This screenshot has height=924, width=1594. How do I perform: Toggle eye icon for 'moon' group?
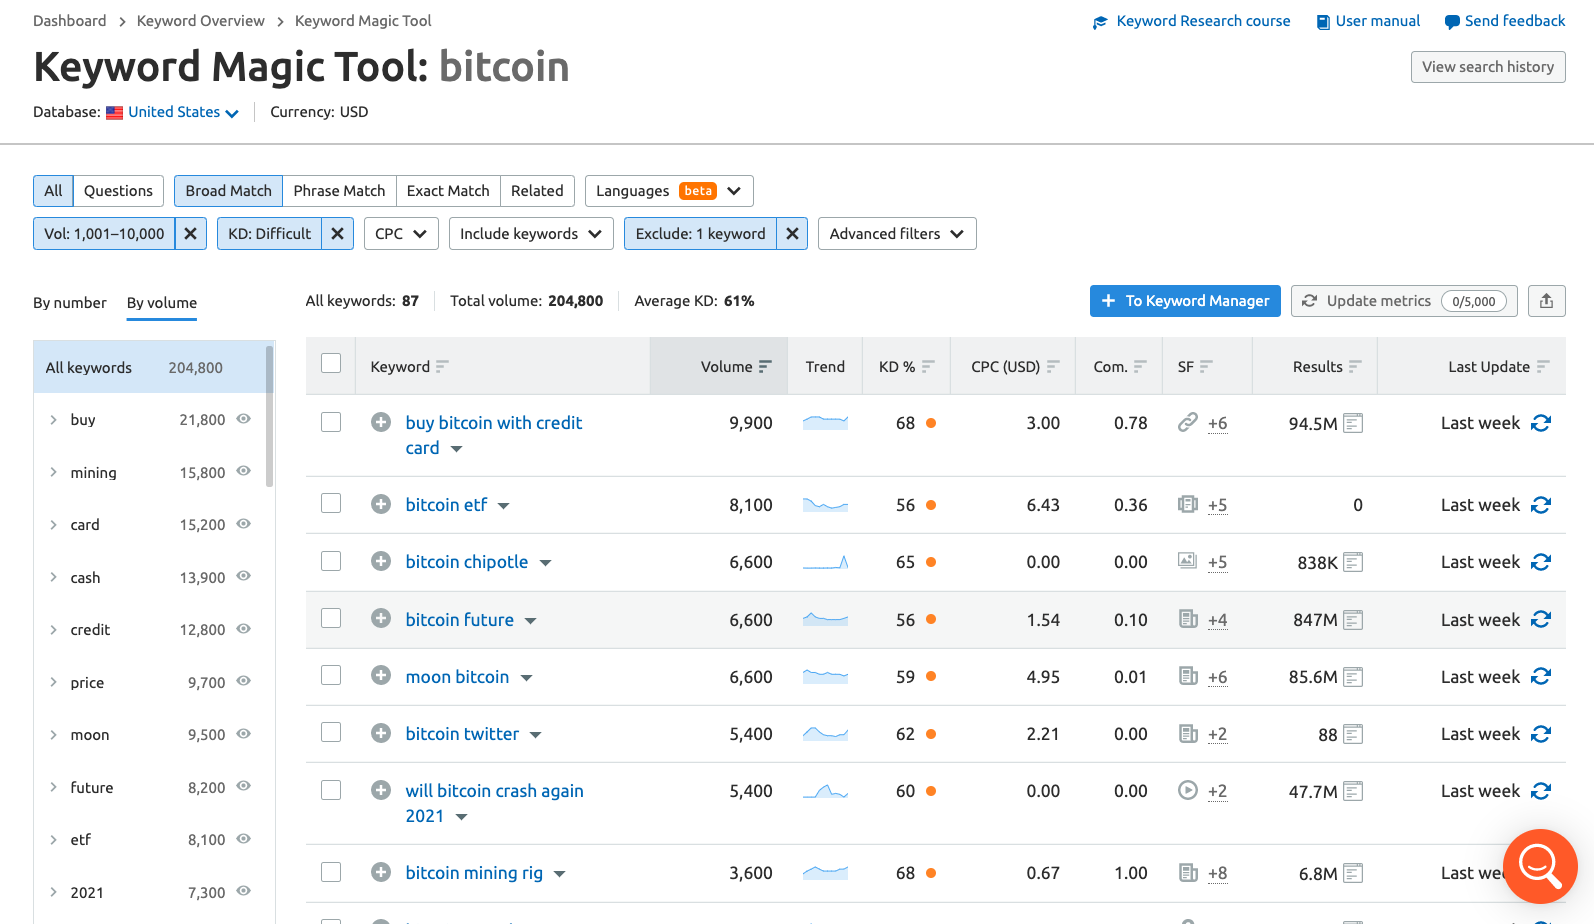243,733
